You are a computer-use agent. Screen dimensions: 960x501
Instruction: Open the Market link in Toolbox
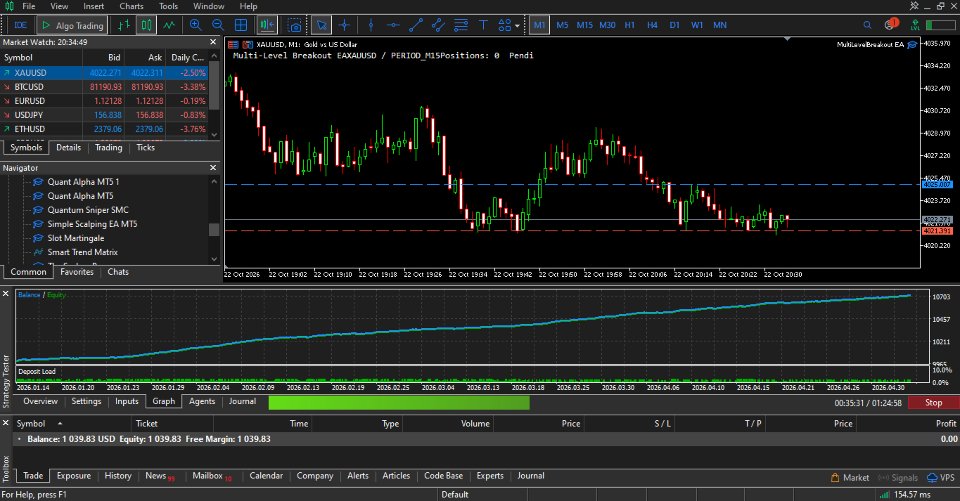[x=850, y=478]
